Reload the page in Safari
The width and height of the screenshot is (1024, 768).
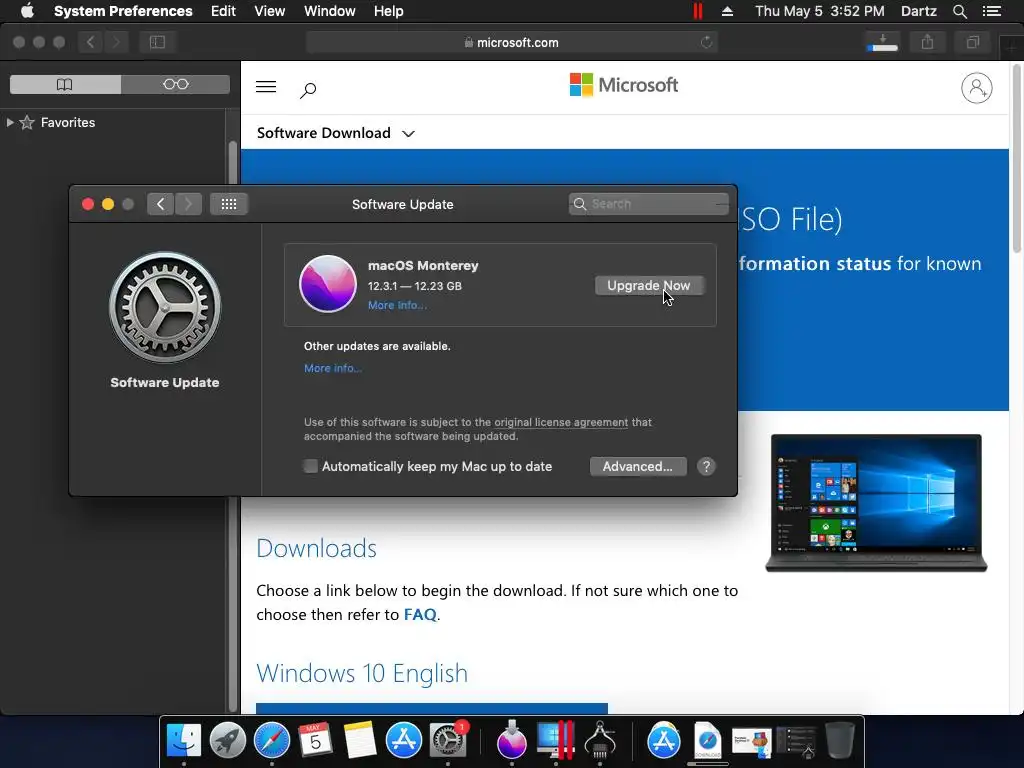click(706, 42)
